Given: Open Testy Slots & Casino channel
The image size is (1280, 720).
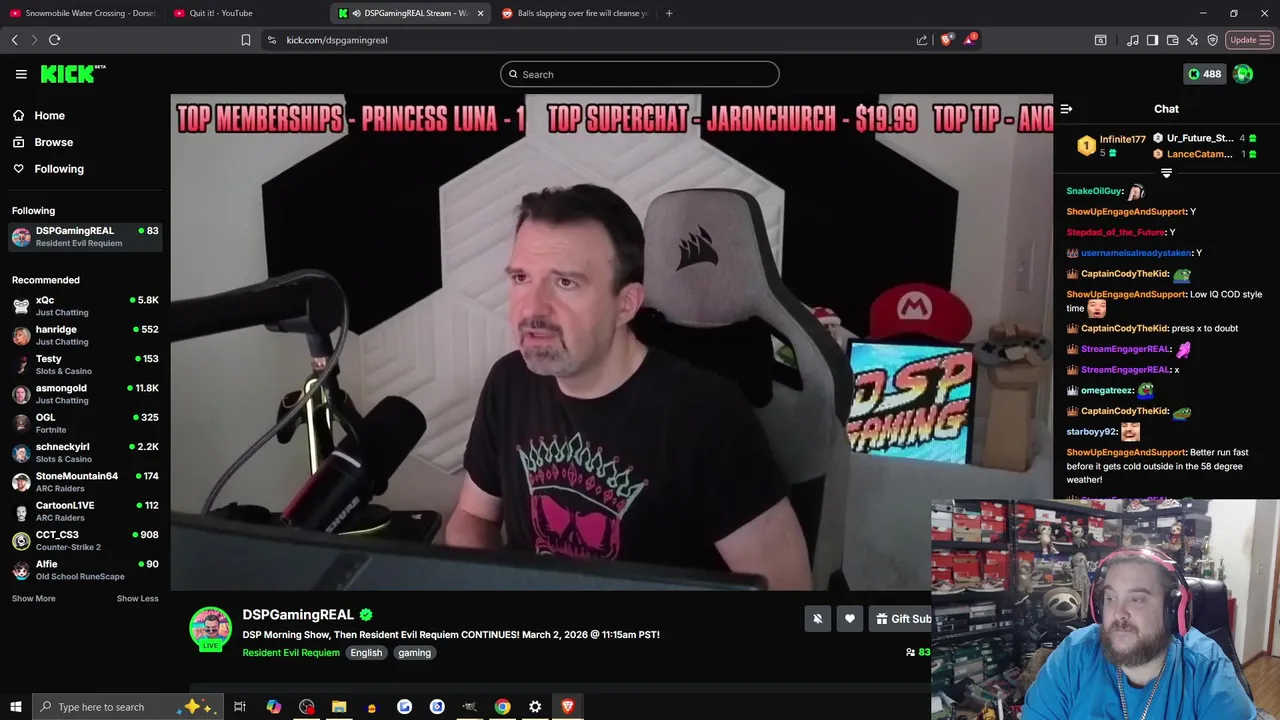Looking at the screenshot, I should pos(85,364).
